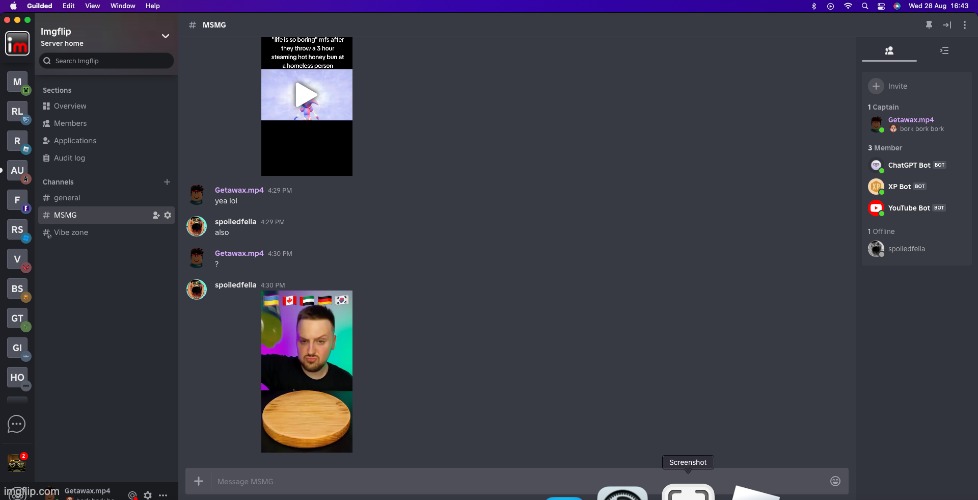This screenshot has height=500, width=978.
Task: Switch to the members list tab
Action: 889,50
